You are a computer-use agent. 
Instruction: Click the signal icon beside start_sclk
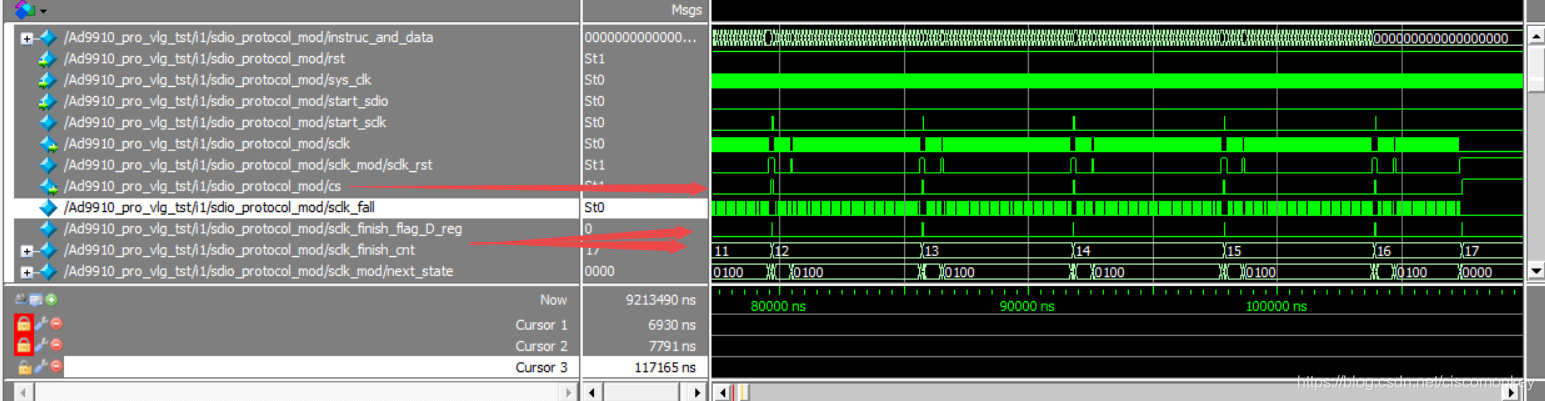[46, 122]
